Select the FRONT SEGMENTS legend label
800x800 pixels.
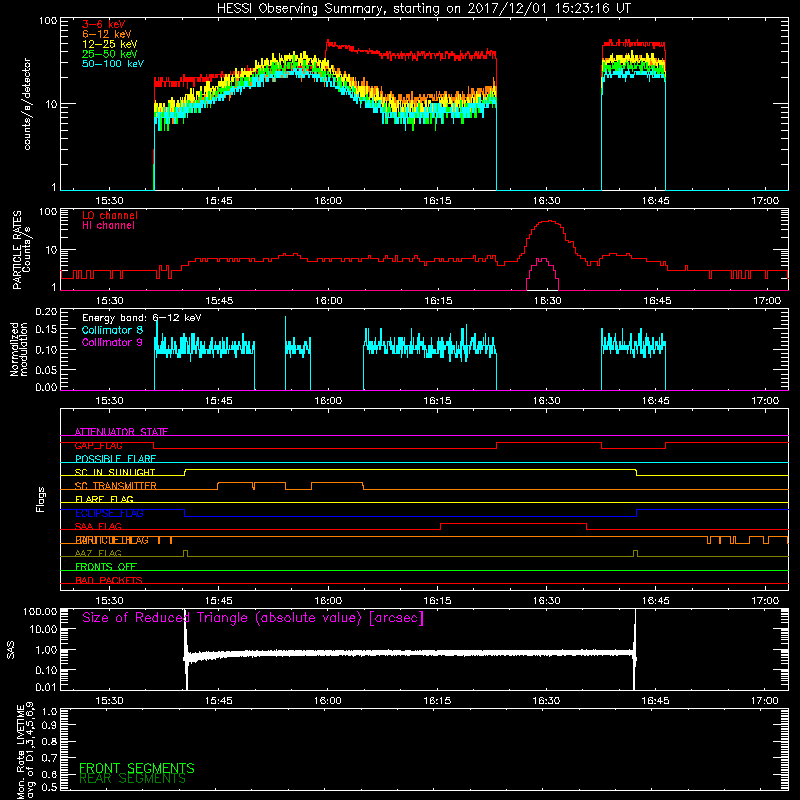click(137, 768)
